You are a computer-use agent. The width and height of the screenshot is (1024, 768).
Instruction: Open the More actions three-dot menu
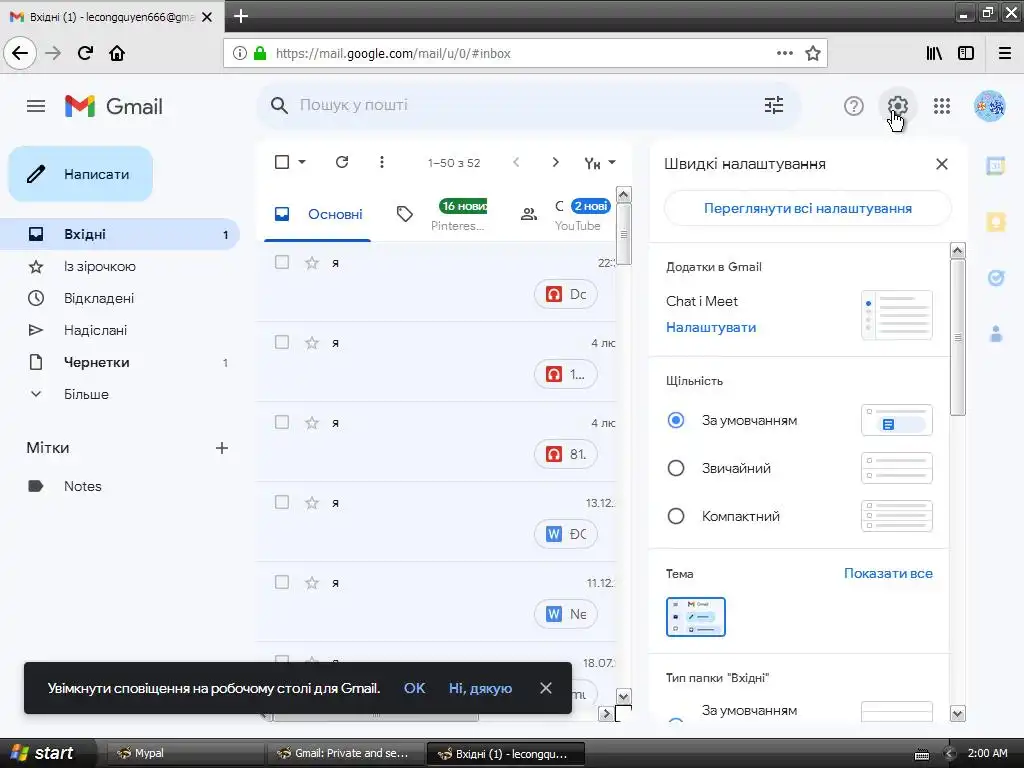coord(382,162)
